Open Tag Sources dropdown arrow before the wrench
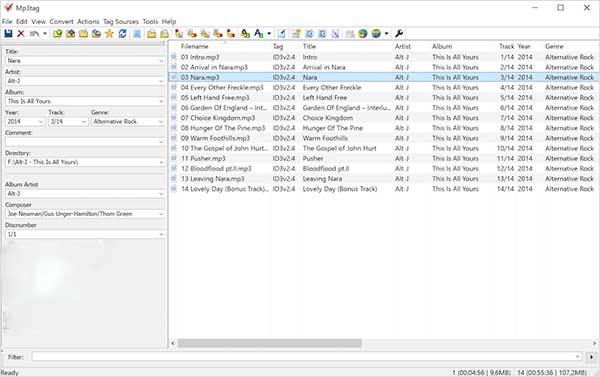 [x=386, y=34]
